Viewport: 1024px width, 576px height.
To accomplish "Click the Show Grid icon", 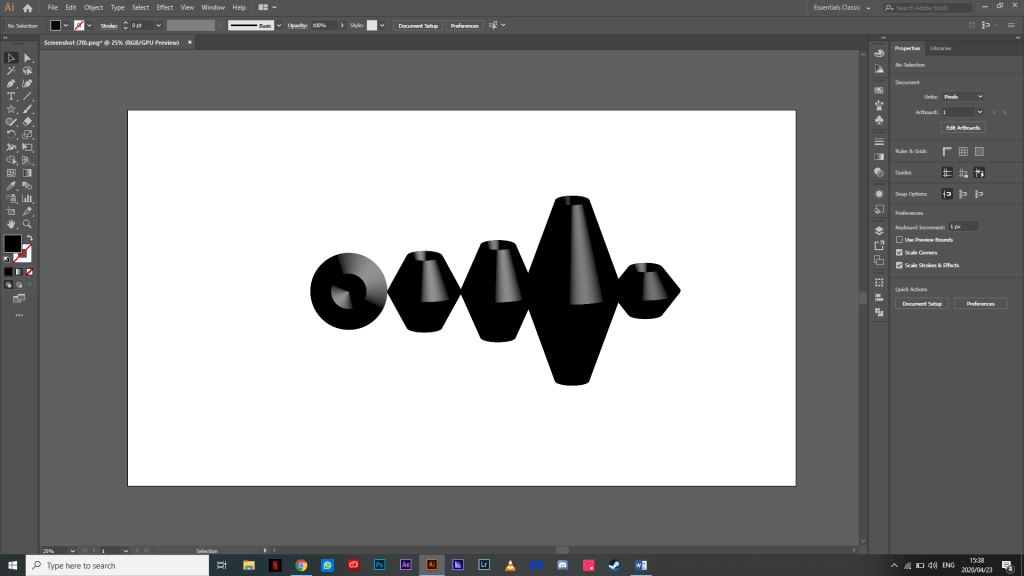I will [x=963, y=152].
